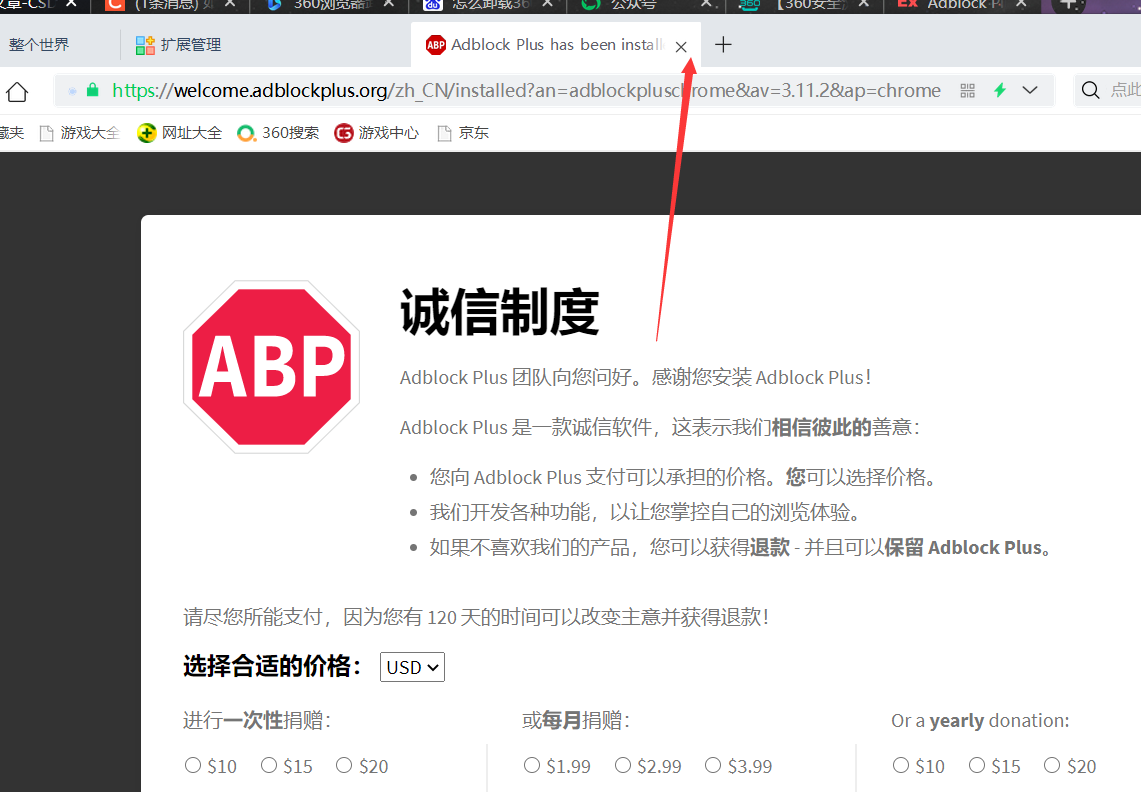The height and width of the screenshot is (792, 1141).
Task: Open a new tab with the plus button
Action: 723,45
